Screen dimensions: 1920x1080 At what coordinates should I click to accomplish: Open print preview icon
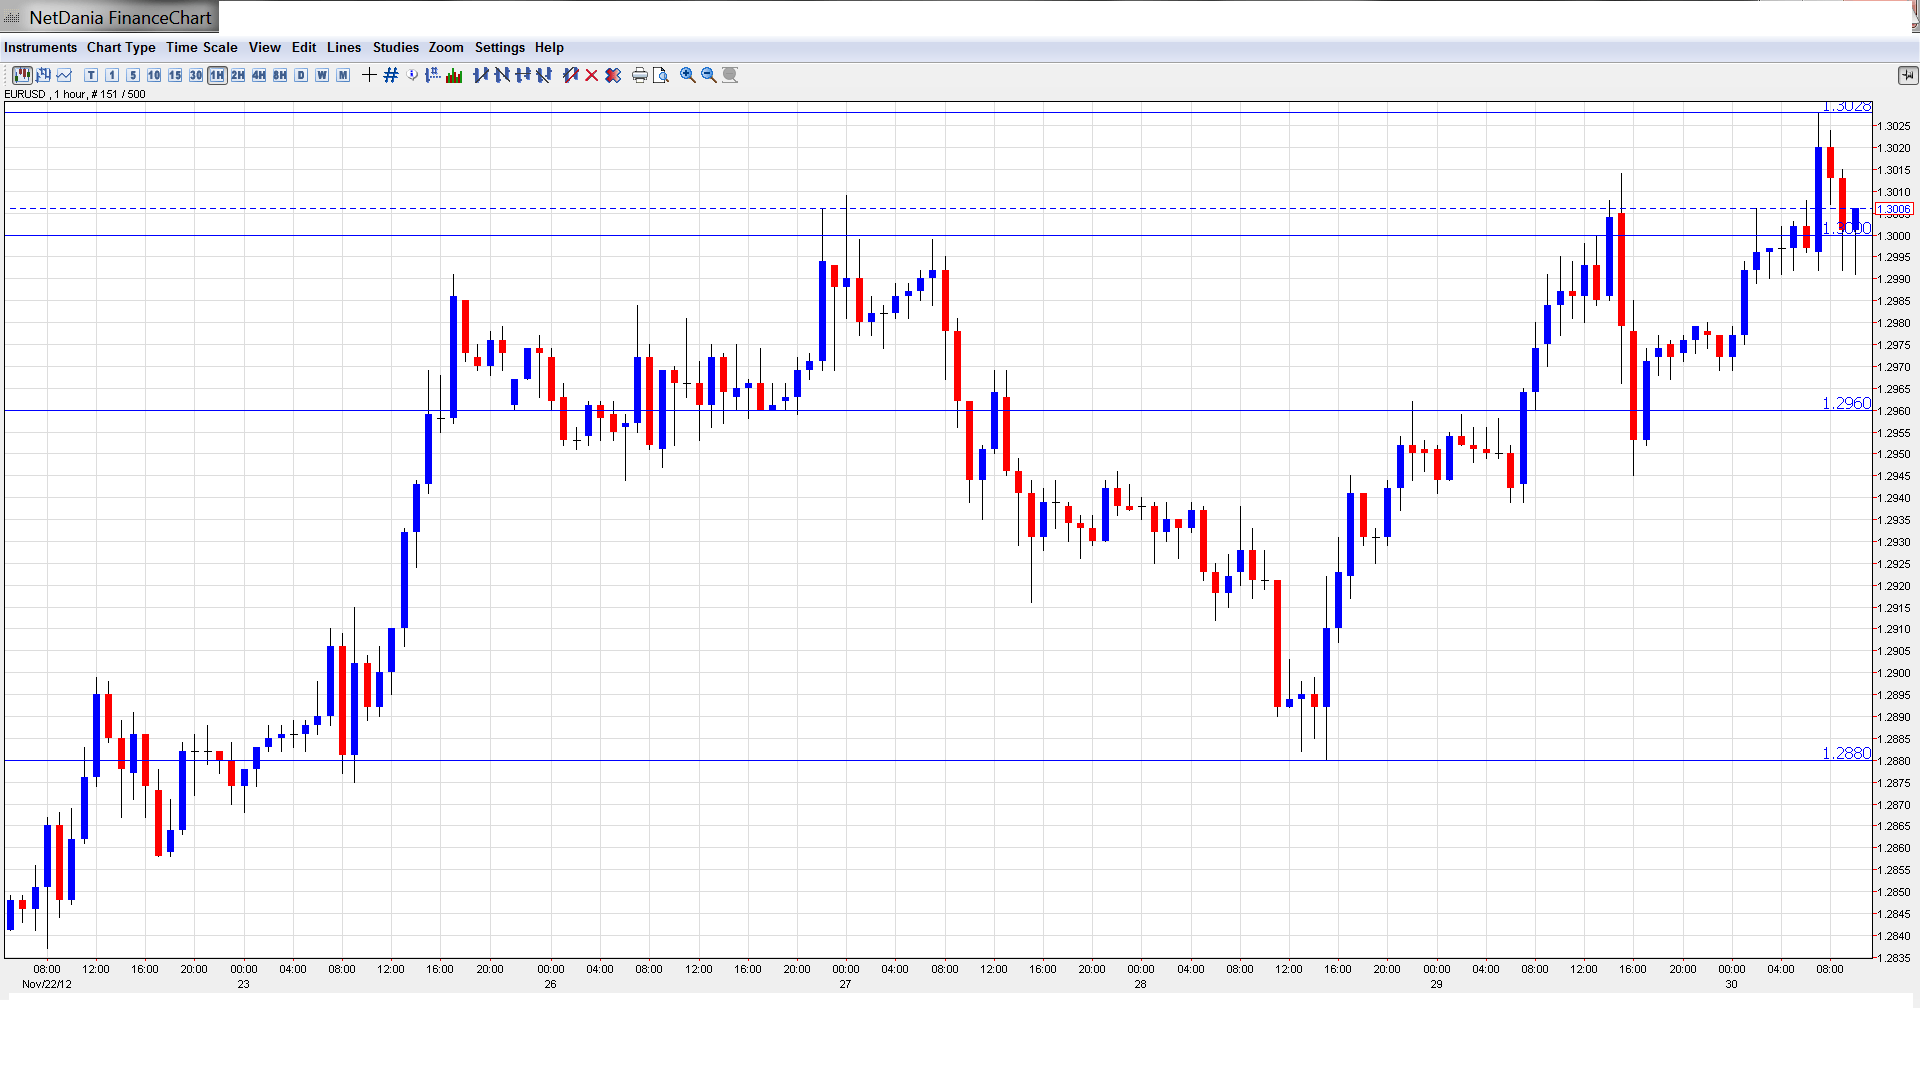pos(660,75)
